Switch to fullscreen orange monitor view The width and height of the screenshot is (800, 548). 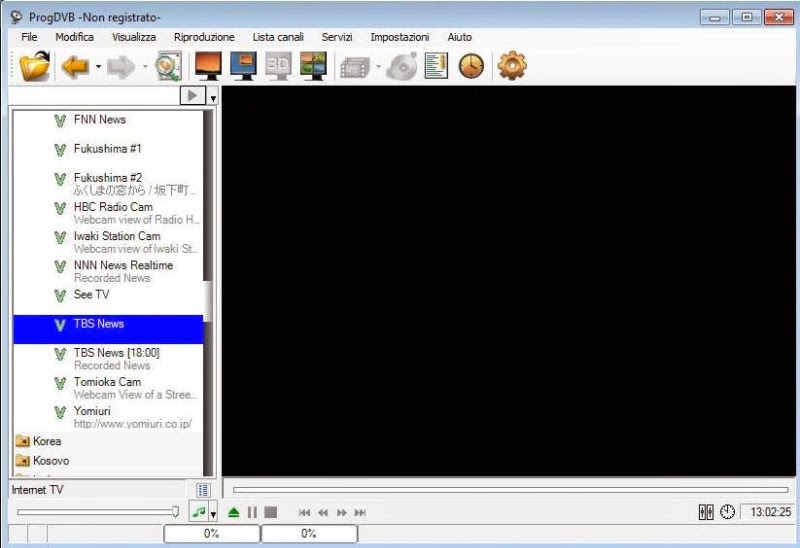click(x=208, y=66)
